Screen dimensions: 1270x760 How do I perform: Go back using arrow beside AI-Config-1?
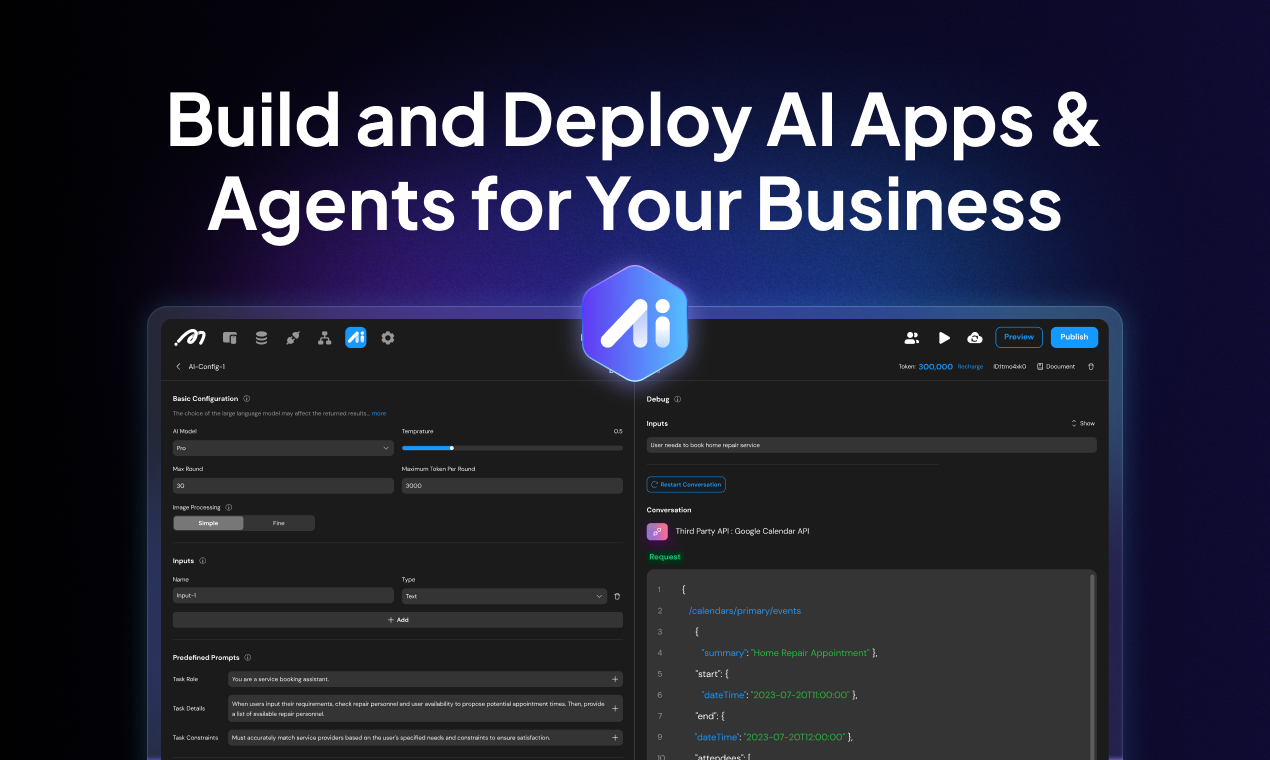179,367
